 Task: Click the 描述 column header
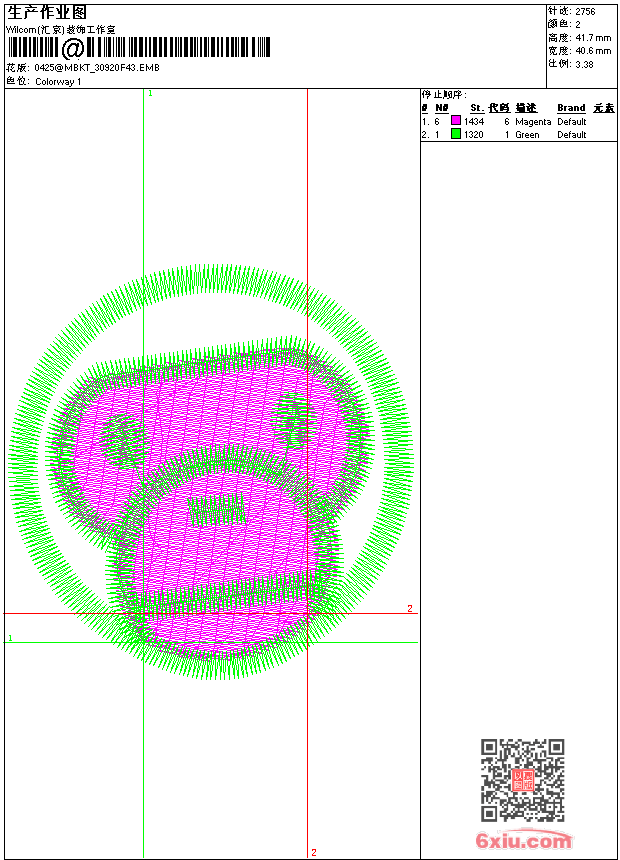pyautogui.click(x=526, y=108)
